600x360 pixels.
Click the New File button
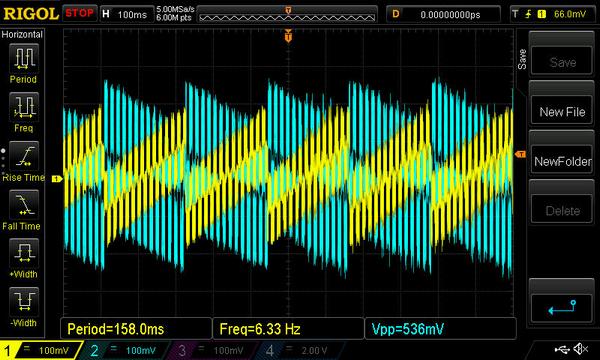coord(562,112)
